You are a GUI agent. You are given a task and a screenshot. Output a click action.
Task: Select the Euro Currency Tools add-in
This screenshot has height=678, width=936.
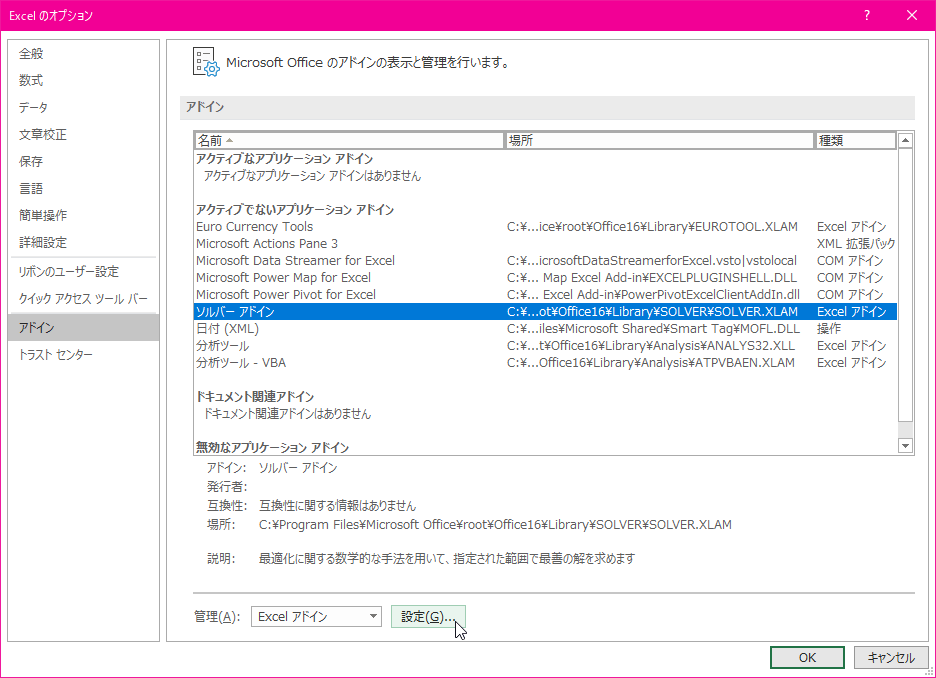(x=545, y=227)
